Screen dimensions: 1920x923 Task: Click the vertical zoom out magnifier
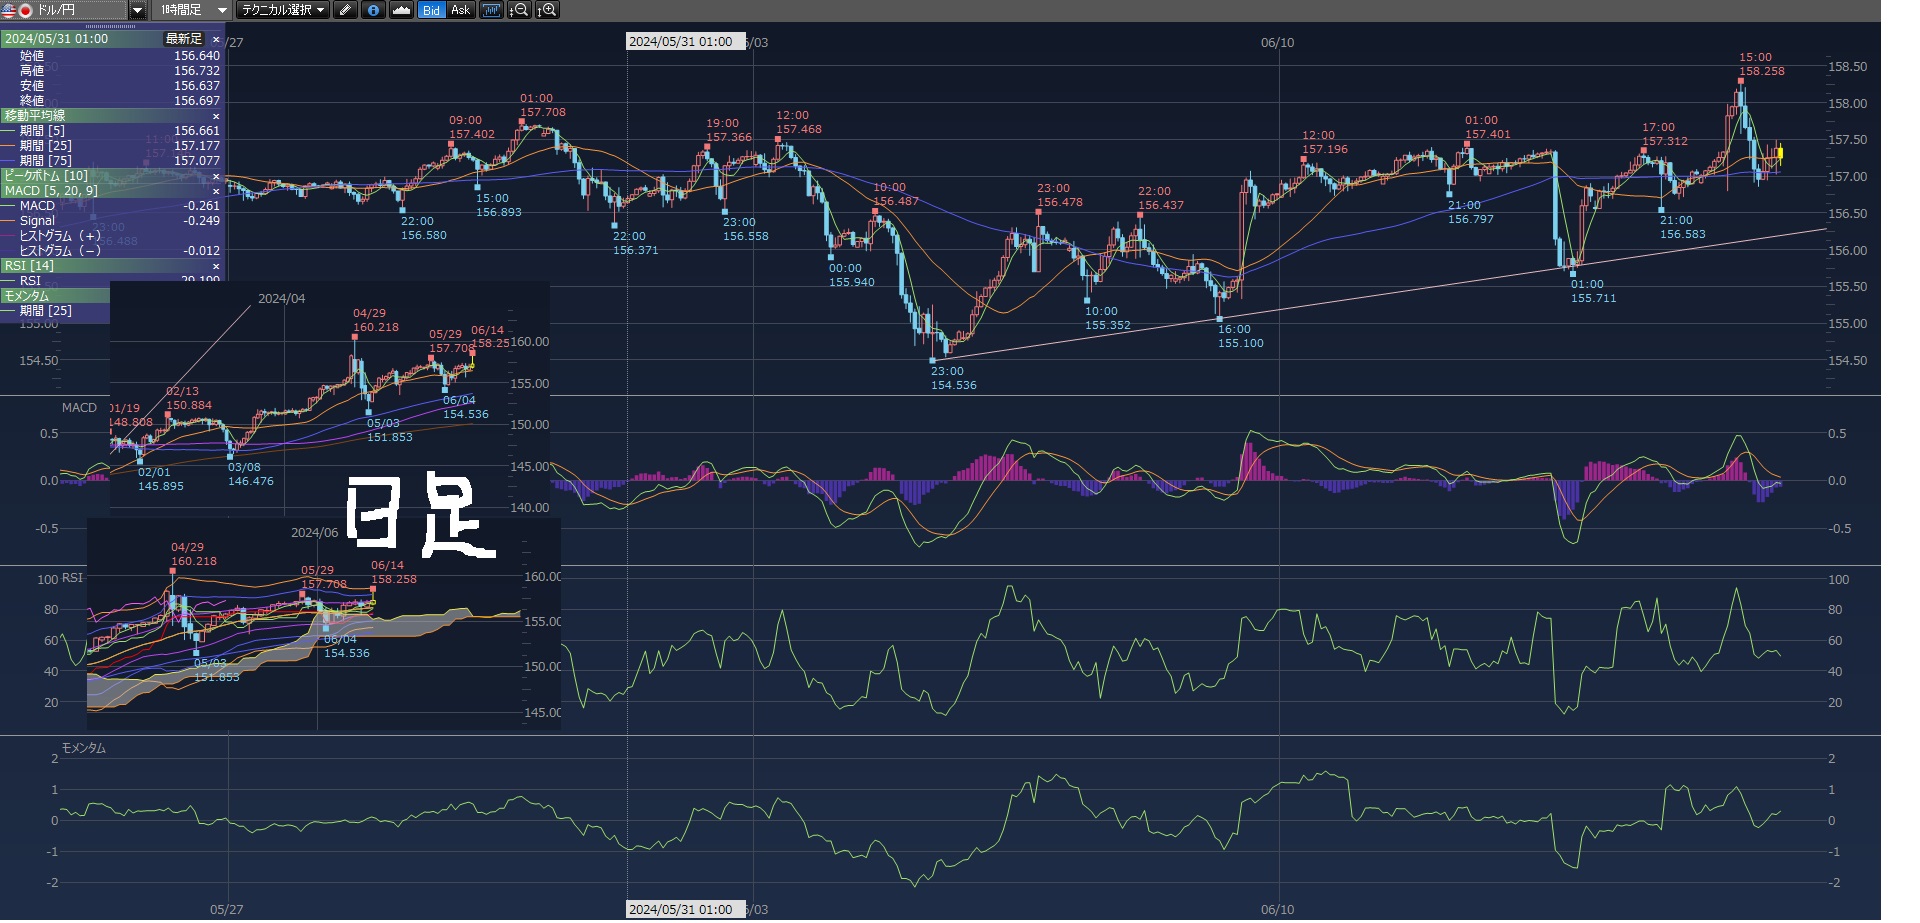519,10
